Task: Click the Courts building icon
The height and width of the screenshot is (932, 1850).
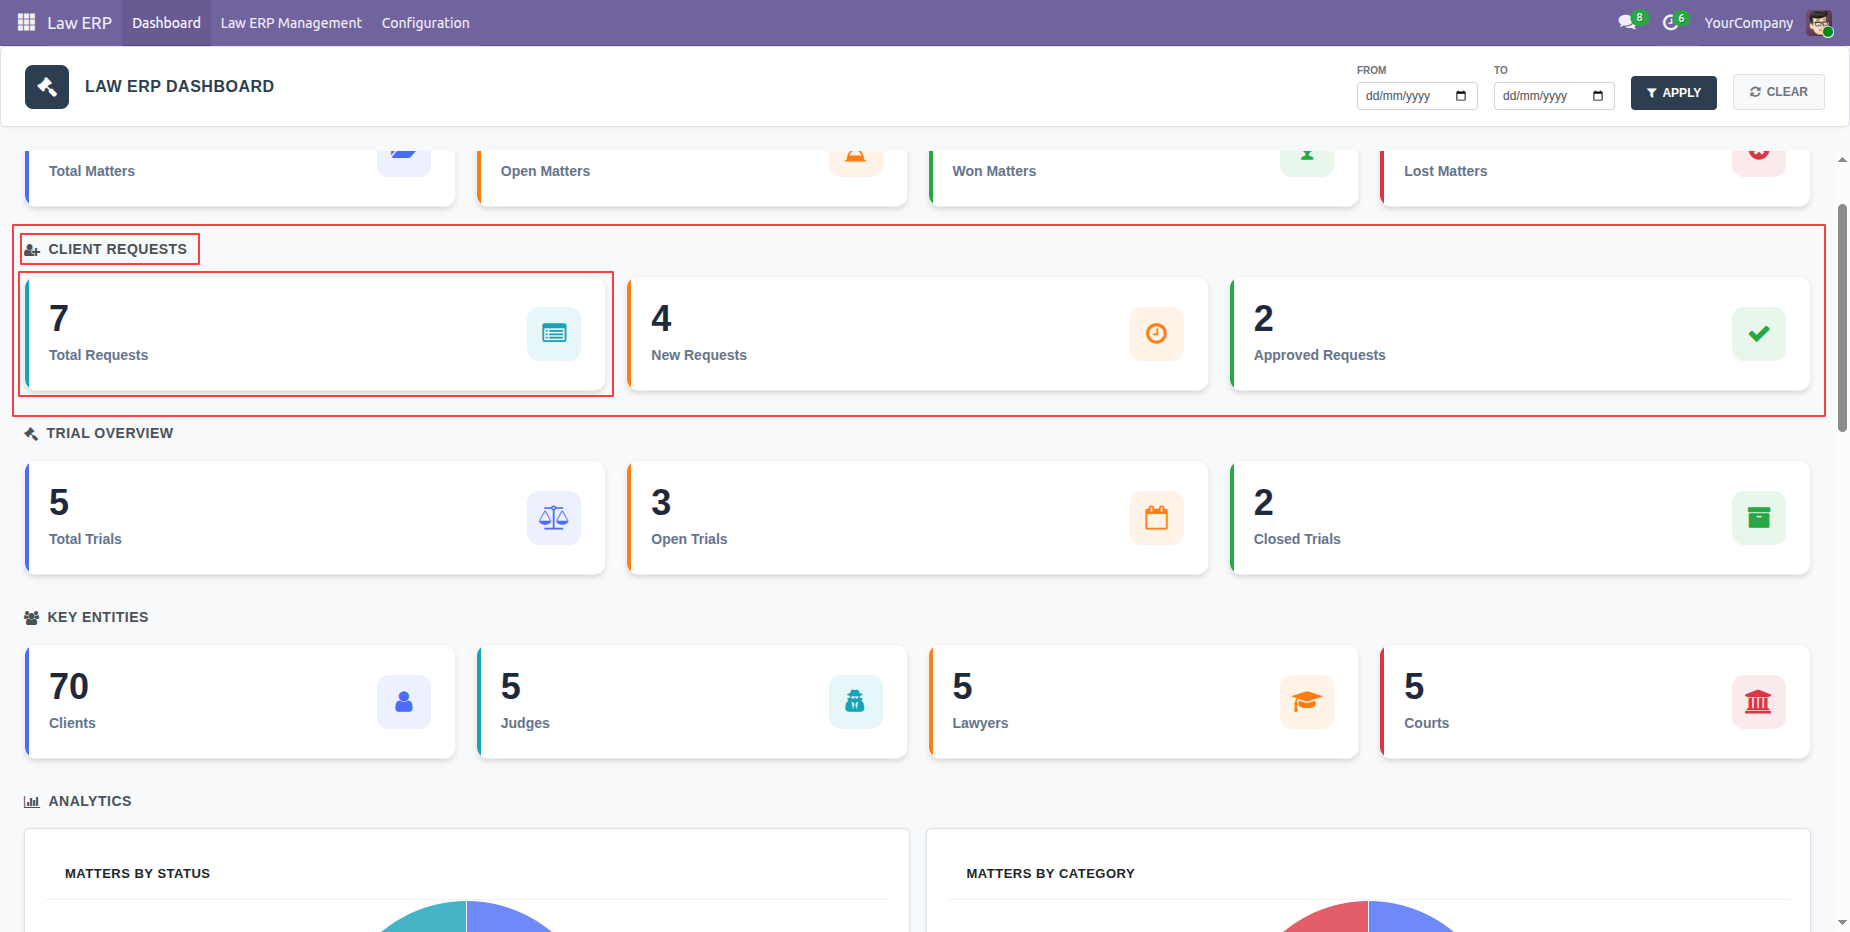Action: (x=1759, y=702)
